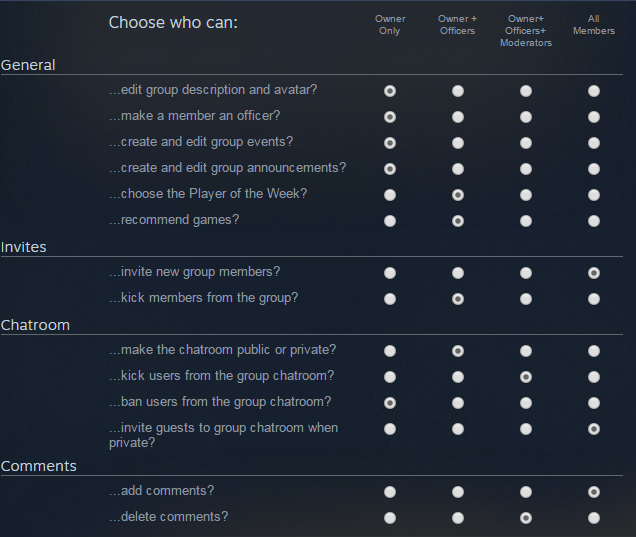Set group announcements to Owner + Officers
The image size is (636, 537).
coord(458,169)
